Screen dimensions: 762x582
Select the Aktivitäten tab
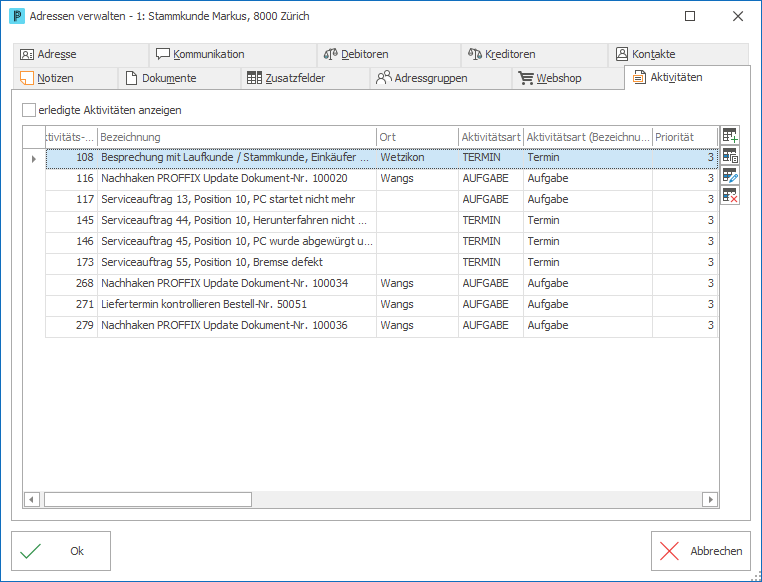click(x=687, y=77)
